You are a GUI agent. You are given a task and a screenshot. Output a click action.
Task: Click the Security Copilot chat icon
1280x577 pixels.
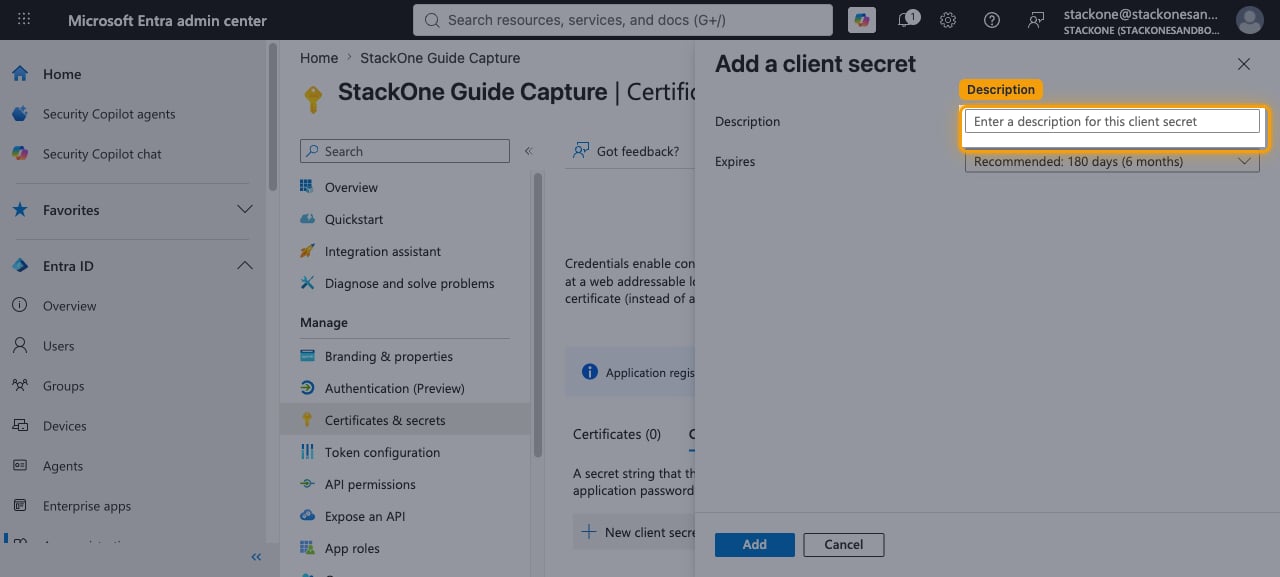[x=19, y=154]
